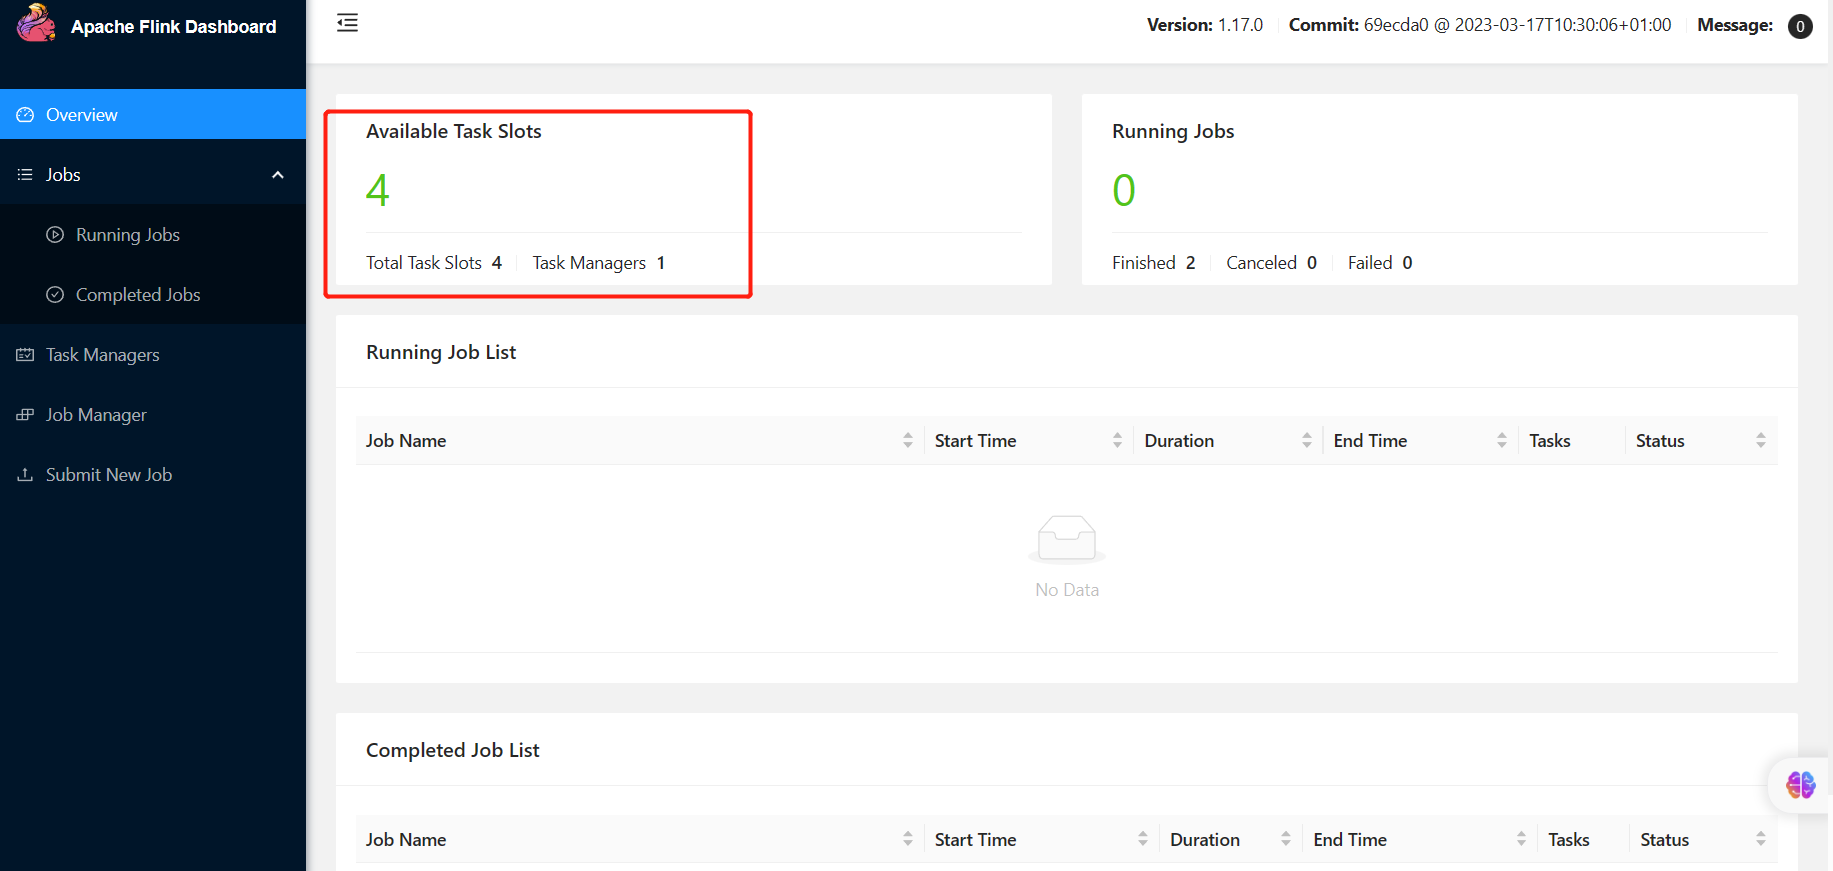Open the Job Manager page
1833x871 pixels.
point(153,415)
